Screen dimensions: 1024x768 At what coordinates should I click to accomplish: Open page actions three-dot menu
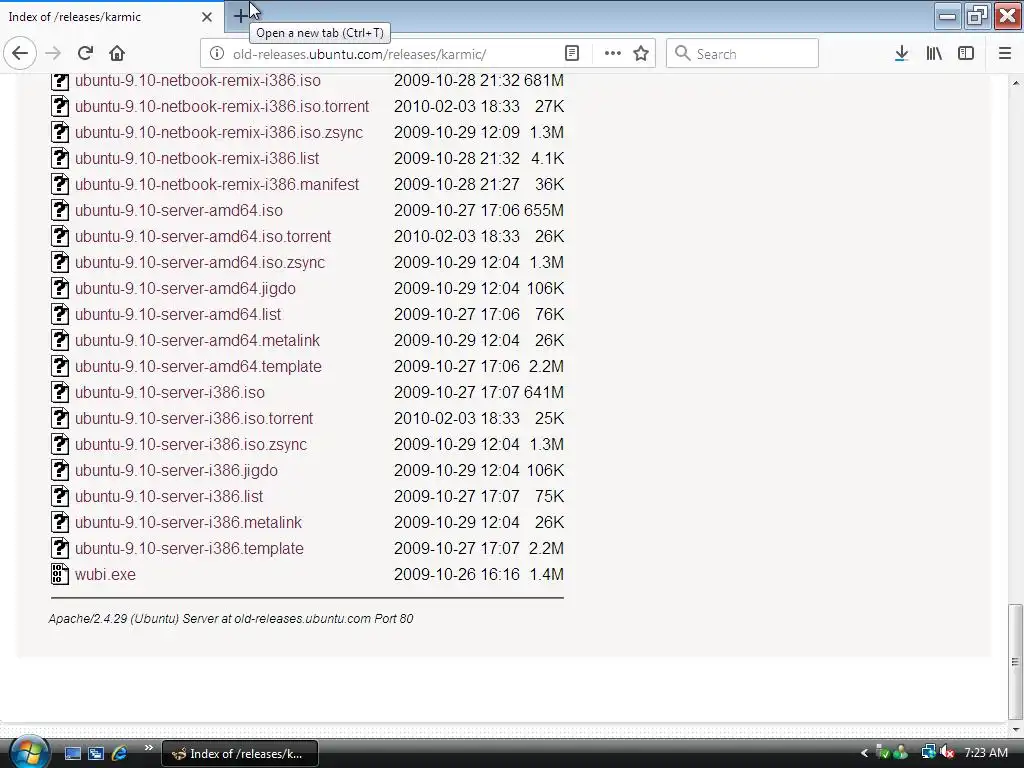point(612,54)
